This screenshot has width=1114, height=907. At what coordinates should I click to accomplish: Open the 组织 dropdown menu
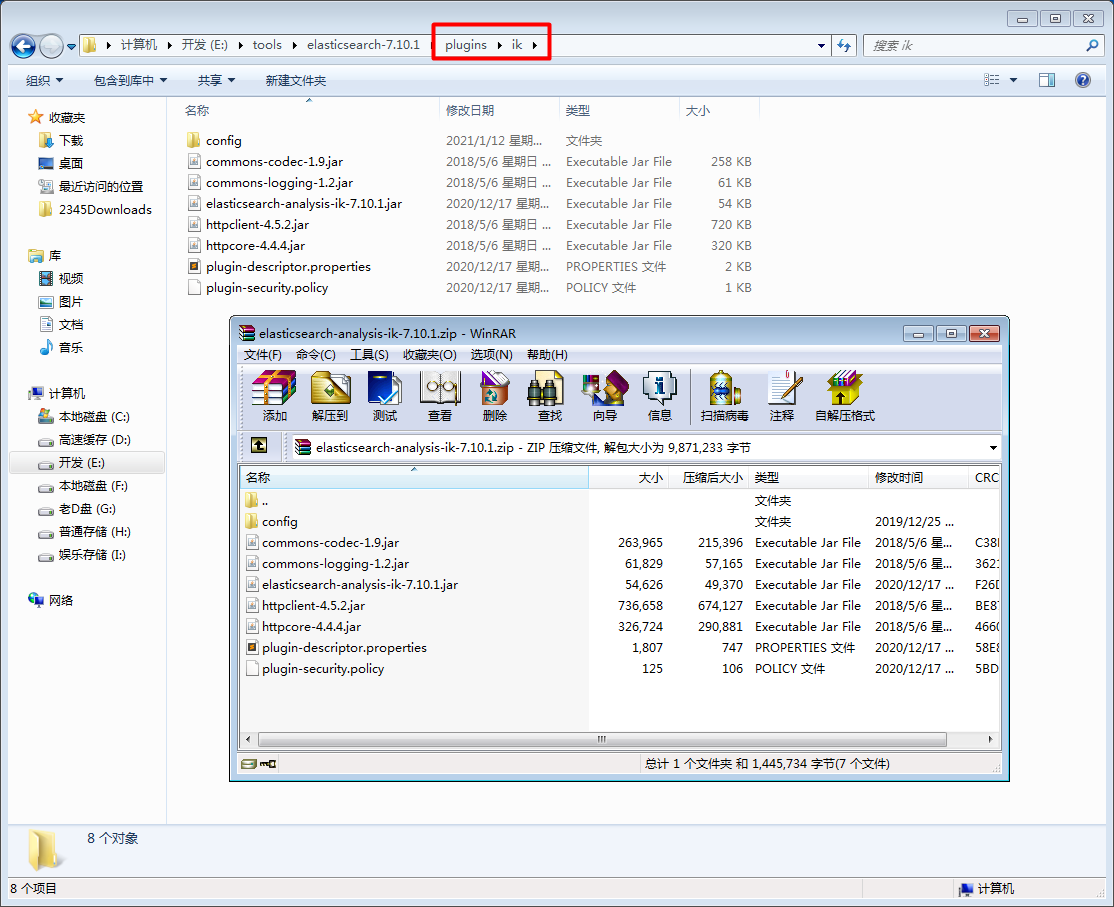point(44,80)
